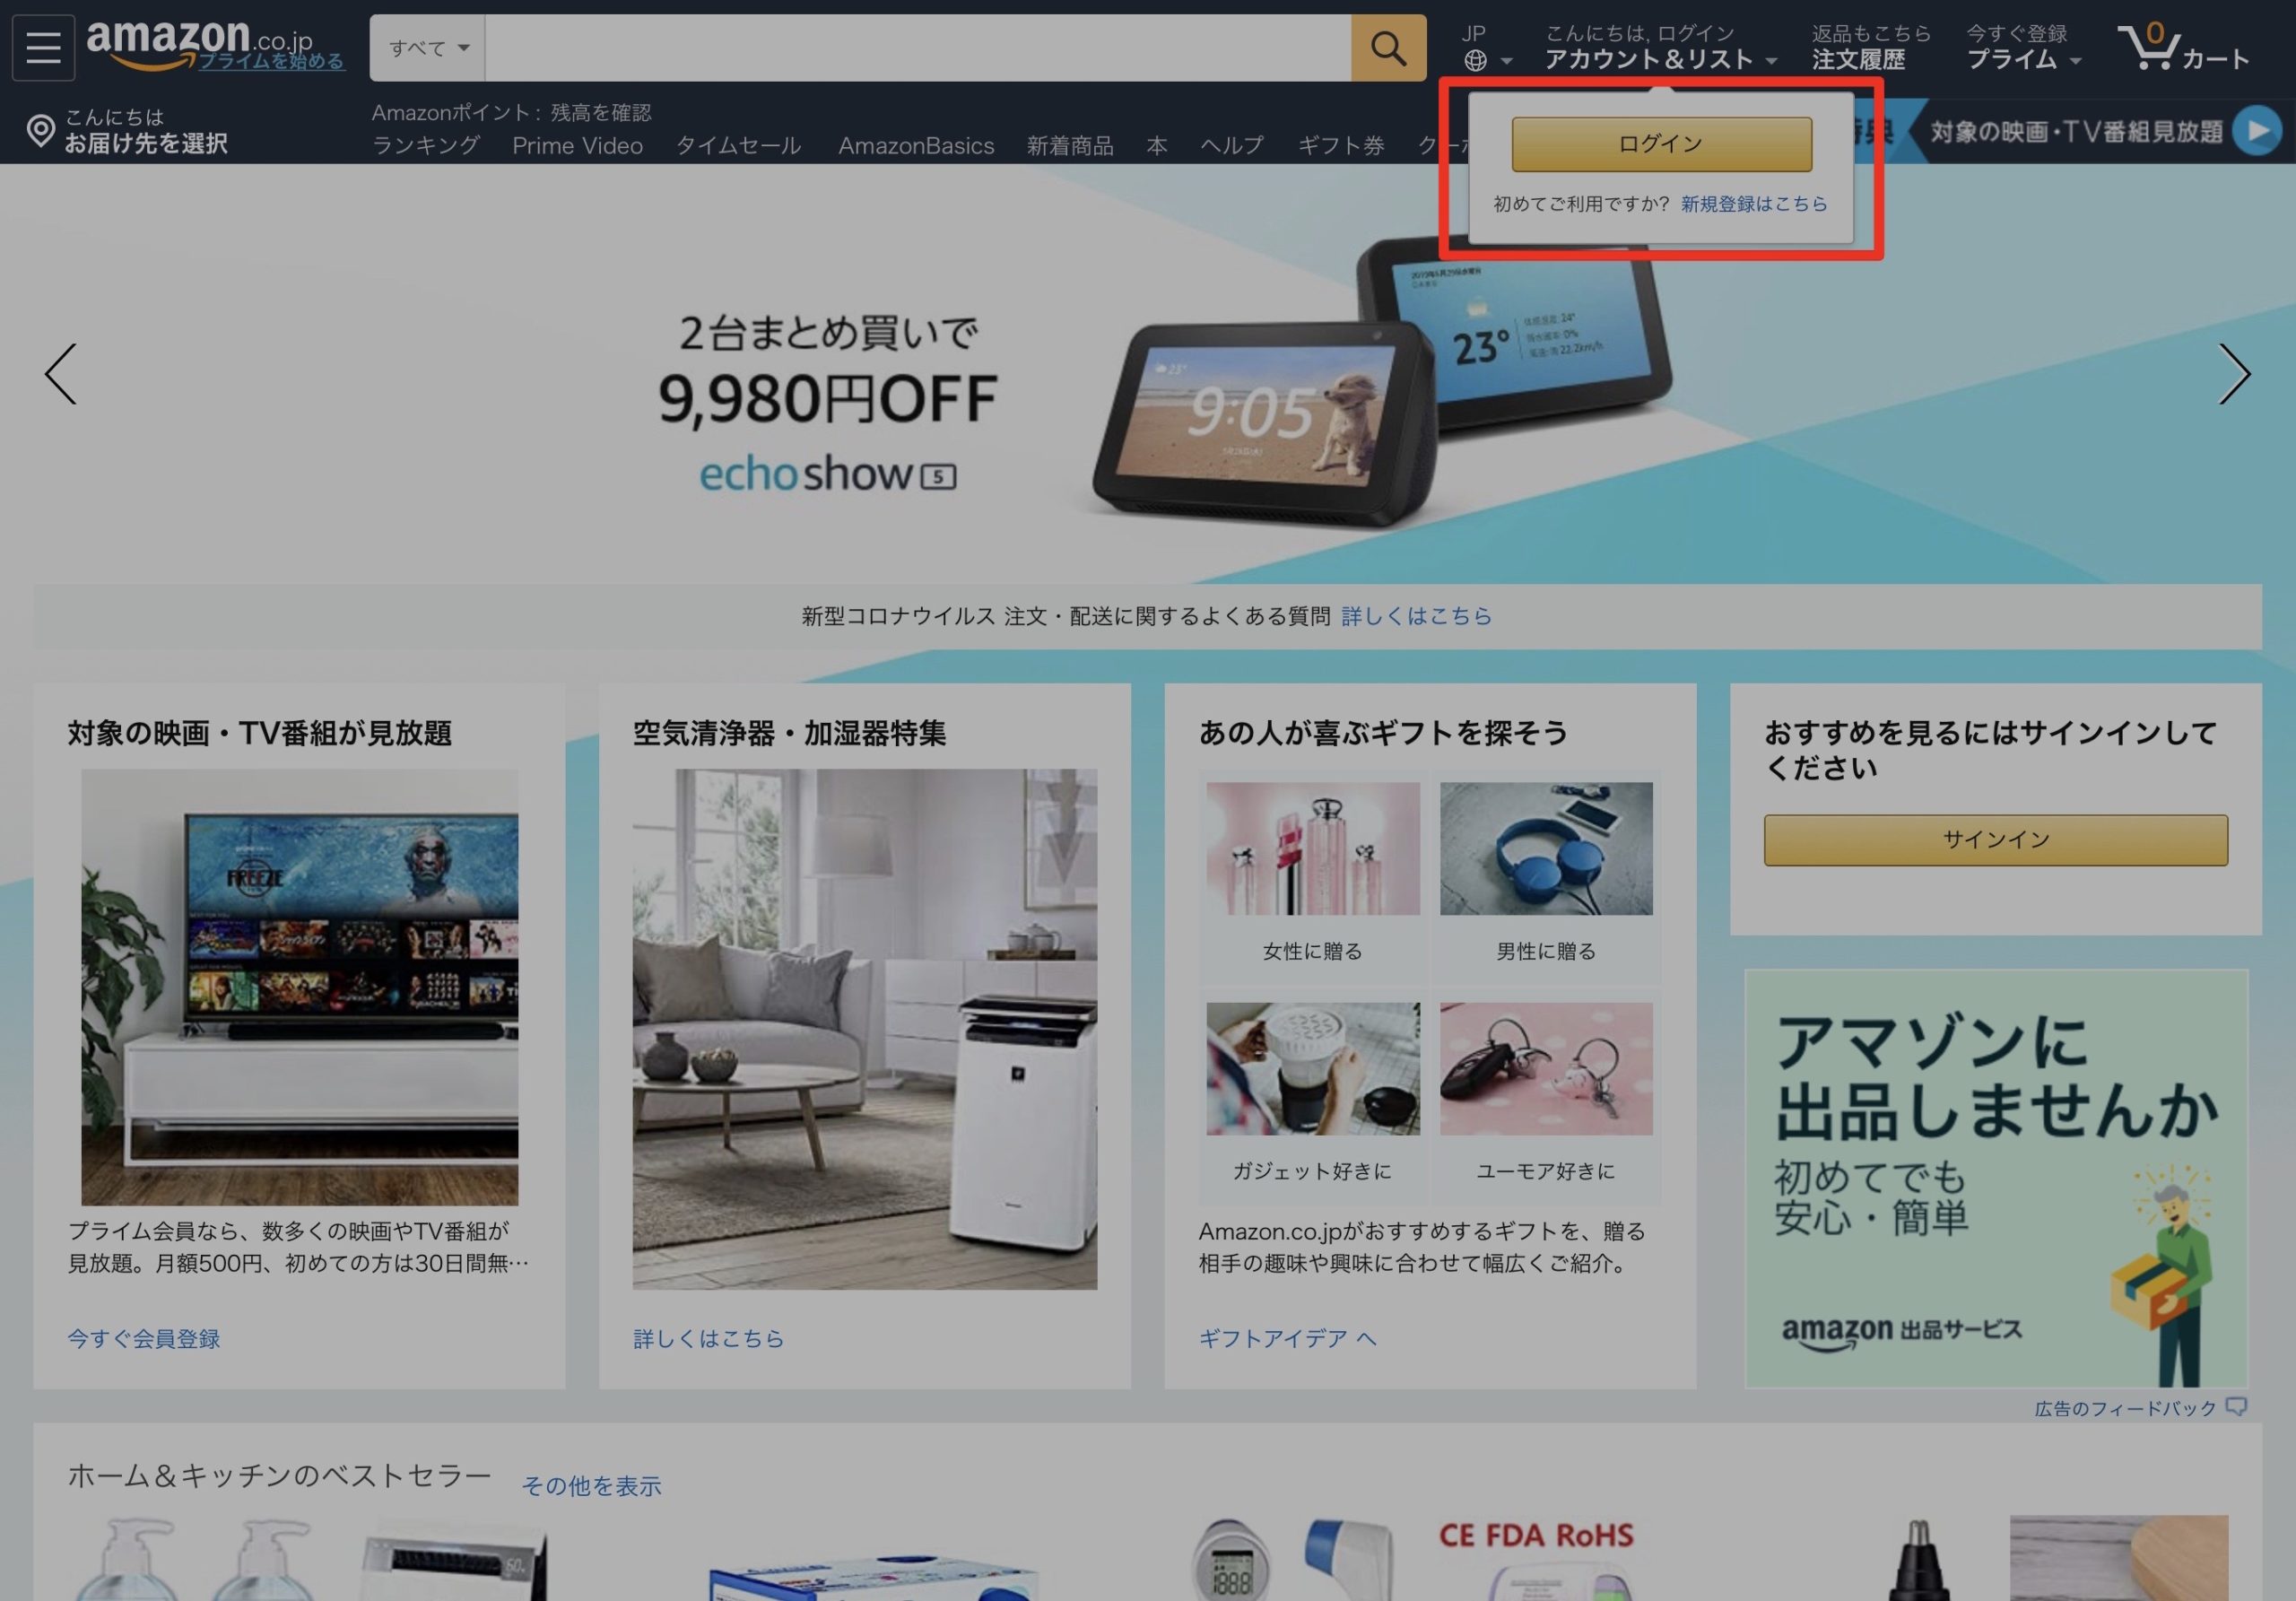Click プライムを始める link
The width and height of the screenshot is (2296, 1601).
(x=271, y=61)
